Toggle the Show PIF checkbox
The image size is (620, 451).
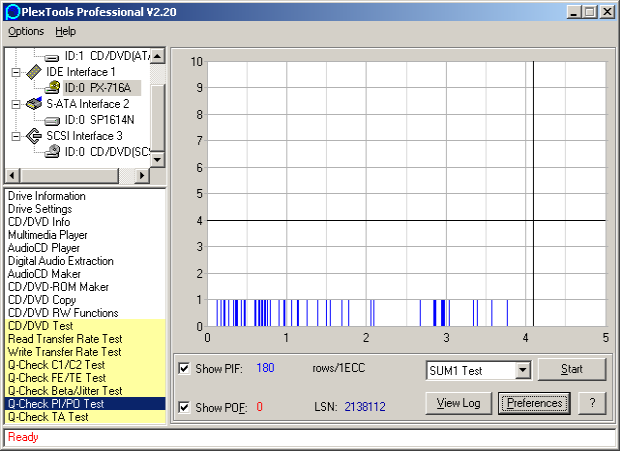click(x=184, y=368)
